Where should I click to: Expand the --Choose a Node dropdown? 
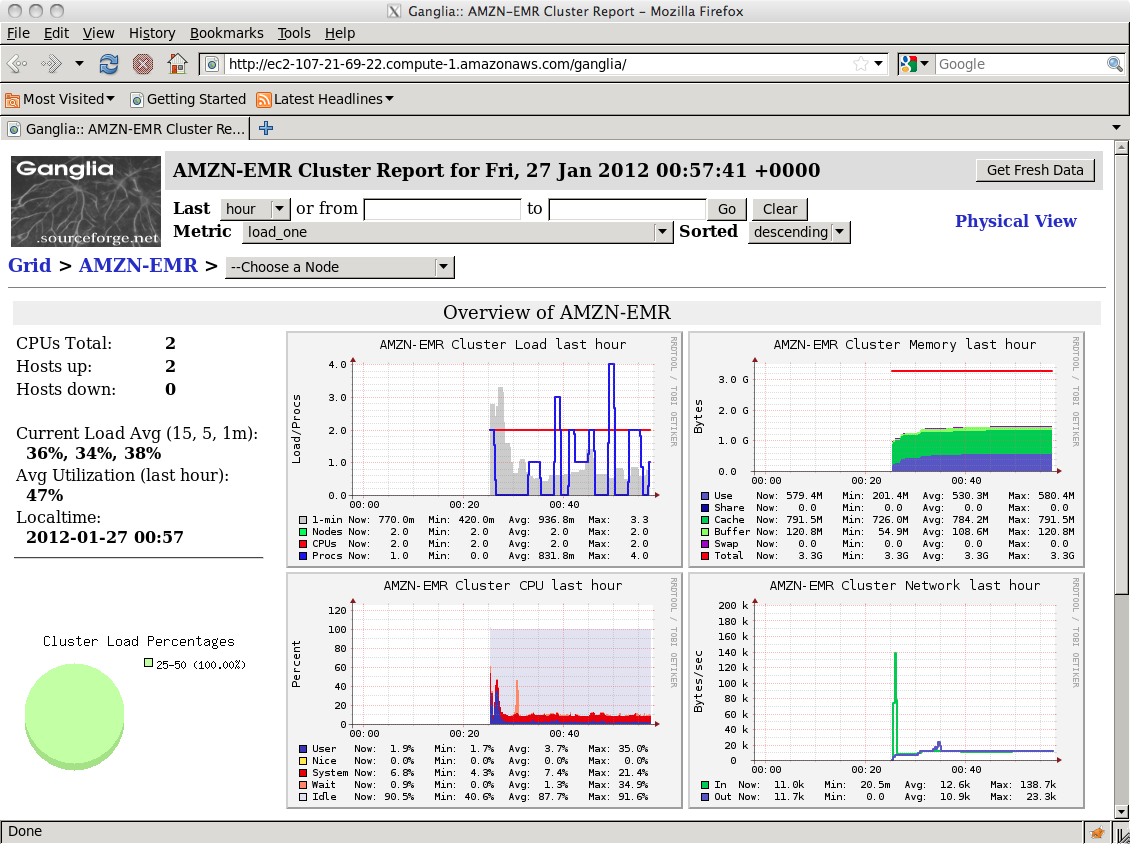[443, 267]
